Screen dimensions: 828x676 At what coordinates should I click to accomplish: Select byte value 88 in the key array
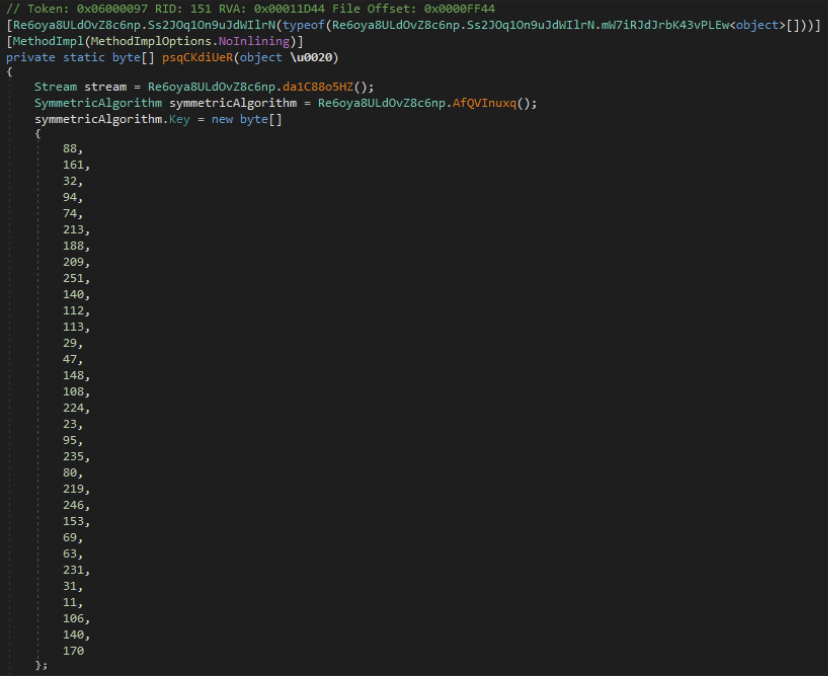(x=70, y=148)
